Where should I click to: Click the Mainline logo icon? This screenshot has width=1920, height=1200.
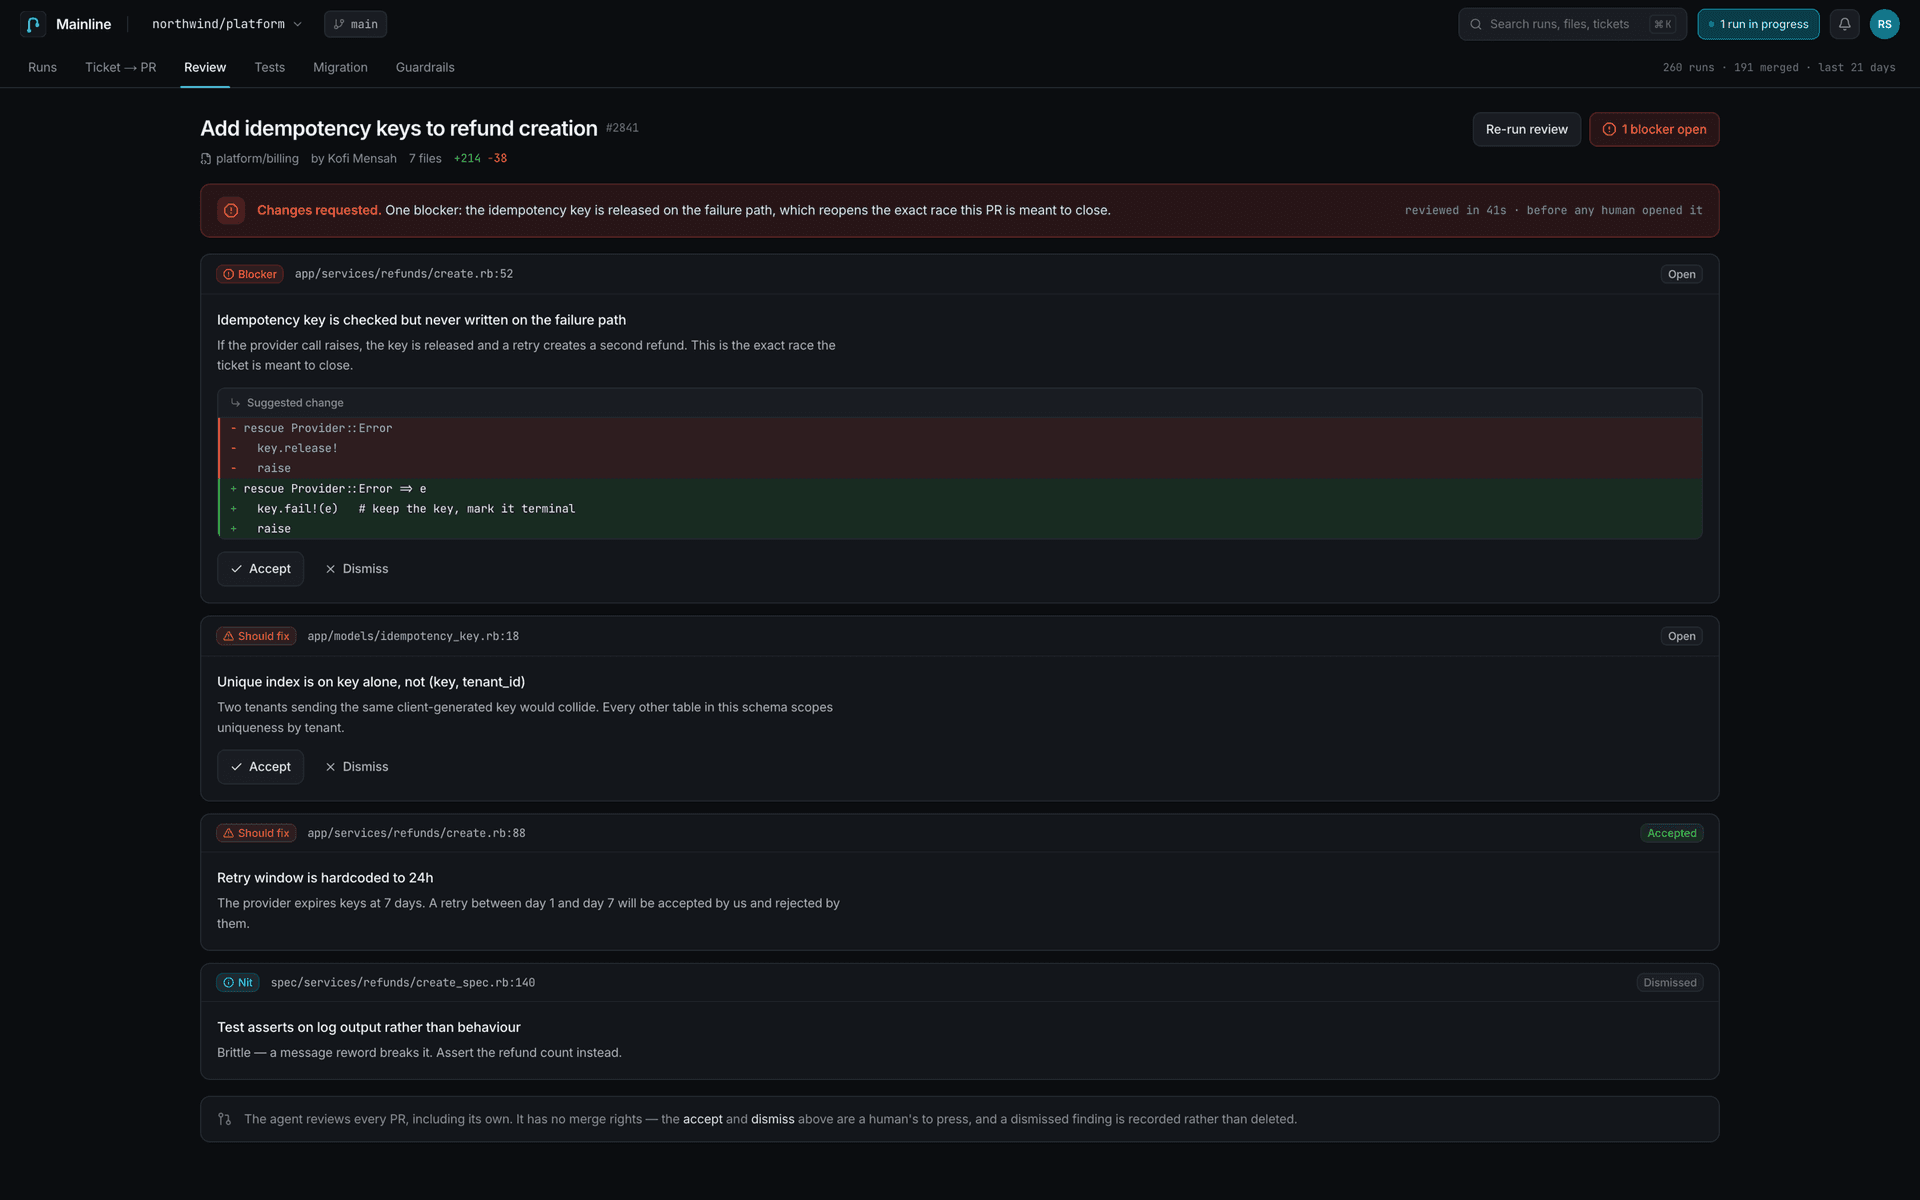pos(33,24)
